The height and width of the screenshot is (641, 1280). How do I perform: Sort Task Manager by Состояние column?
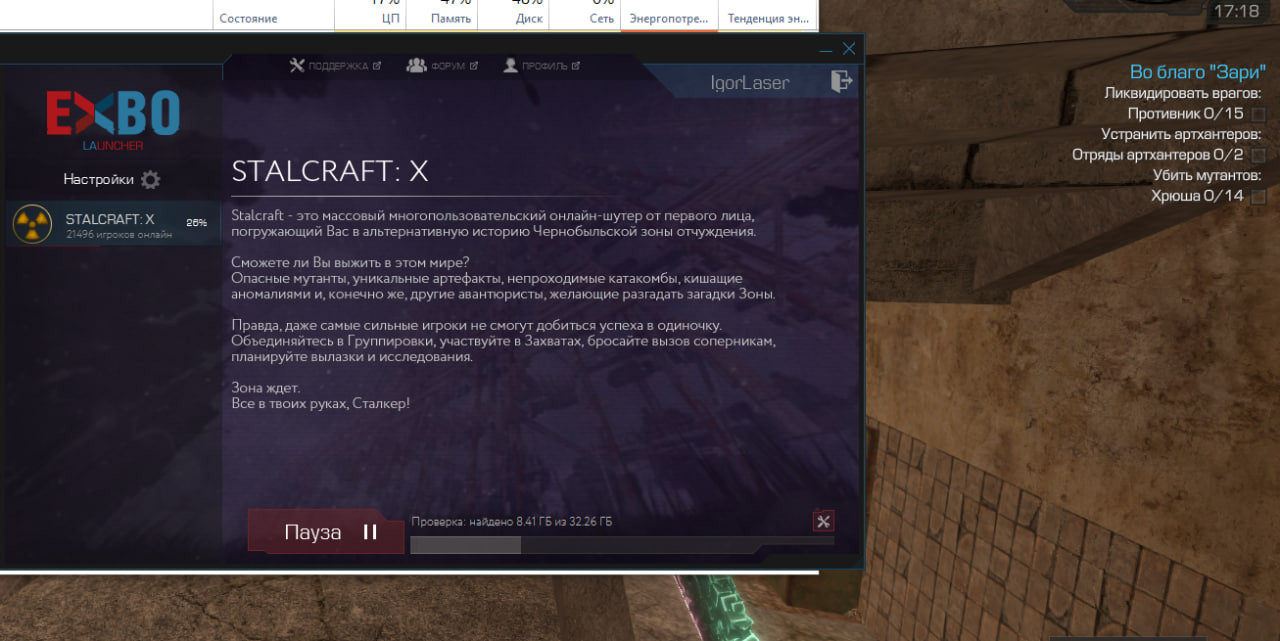point(248,18)
